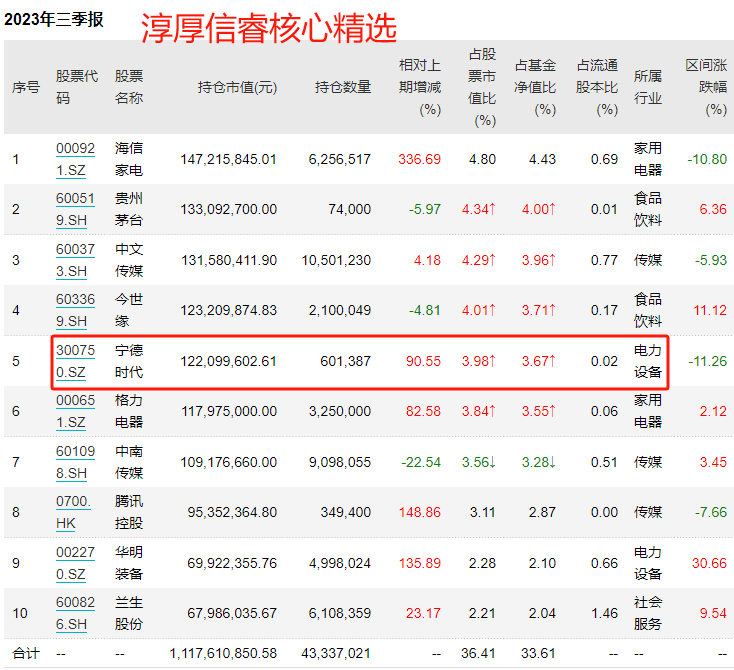Click holding quantity 601,387
The height and width of the screenshot is (670, 734).
345,361
